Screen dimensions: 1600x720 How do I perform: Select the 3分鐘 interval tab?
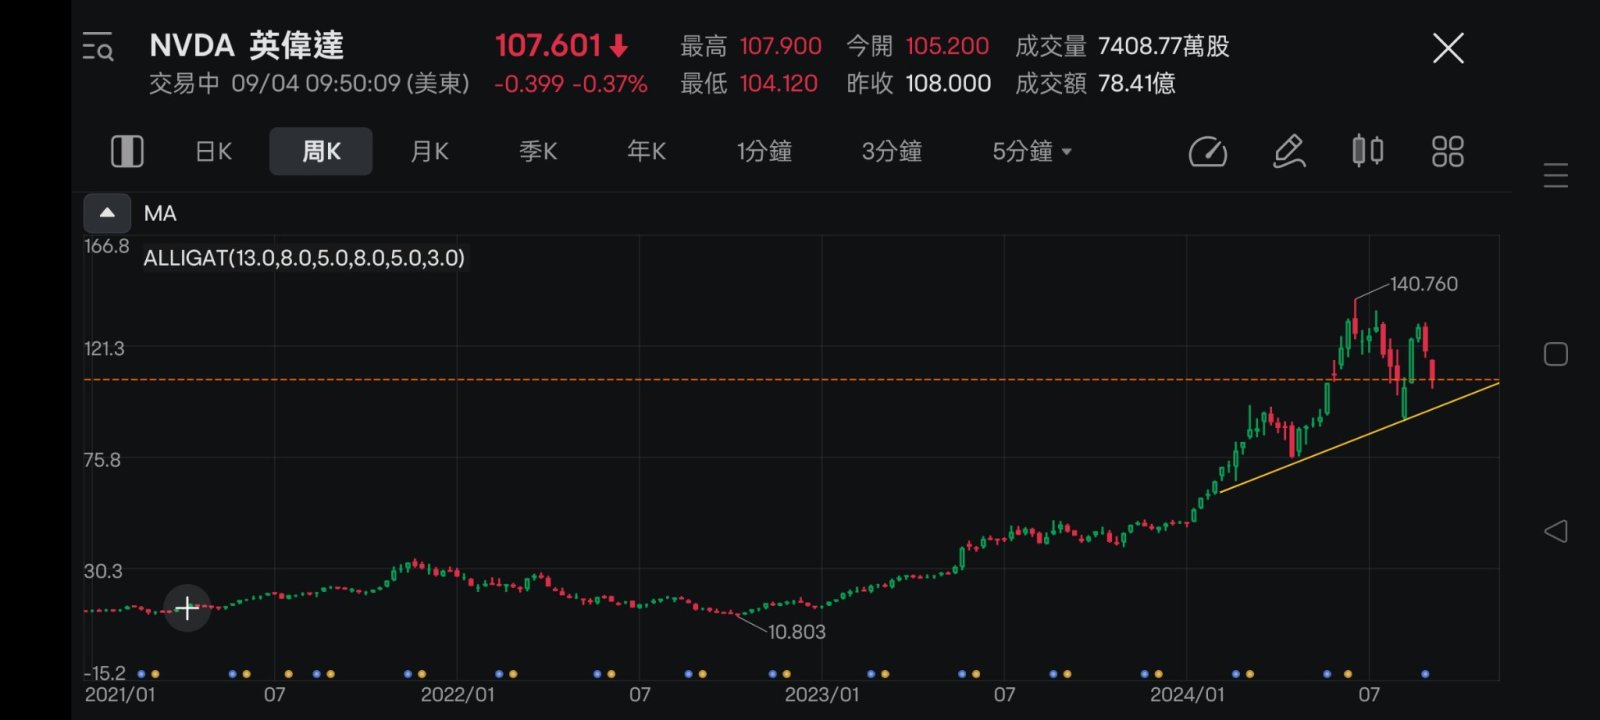coord(891,151)
